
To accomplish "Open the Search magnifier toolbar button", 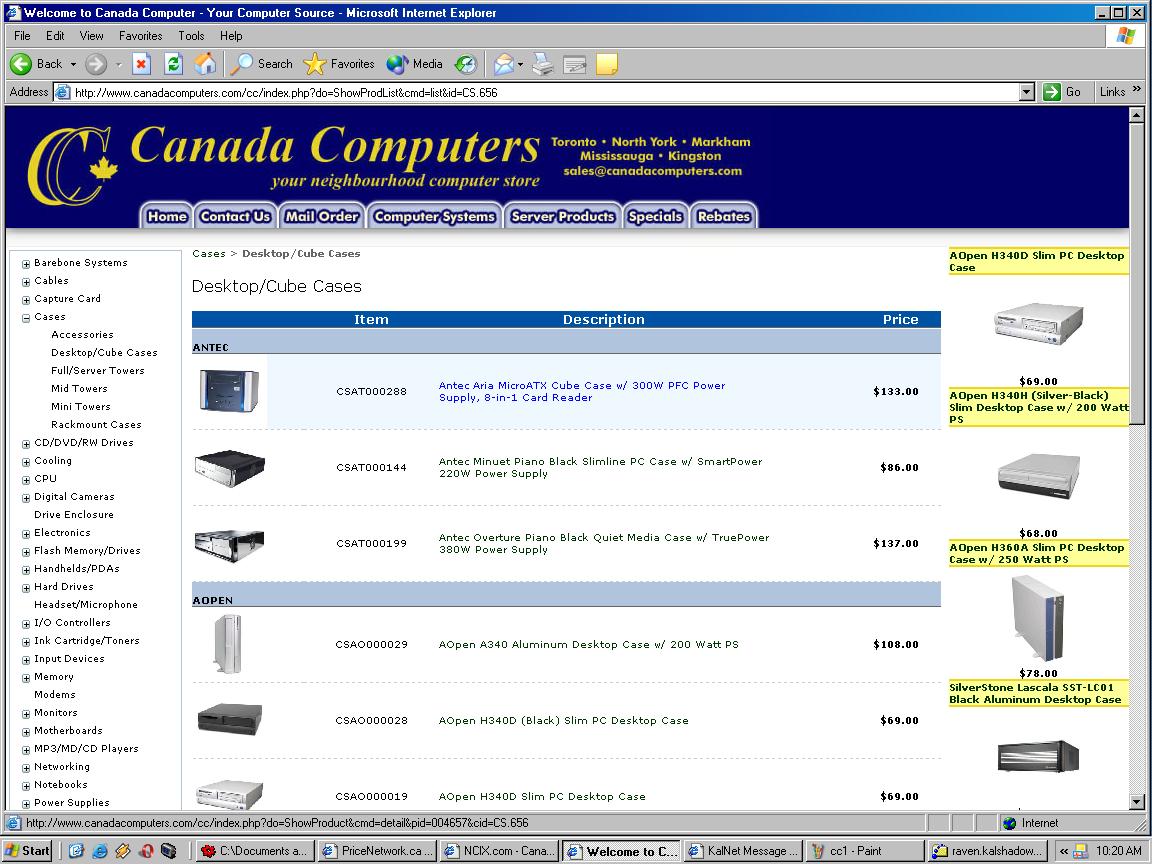I will [262, 64].
